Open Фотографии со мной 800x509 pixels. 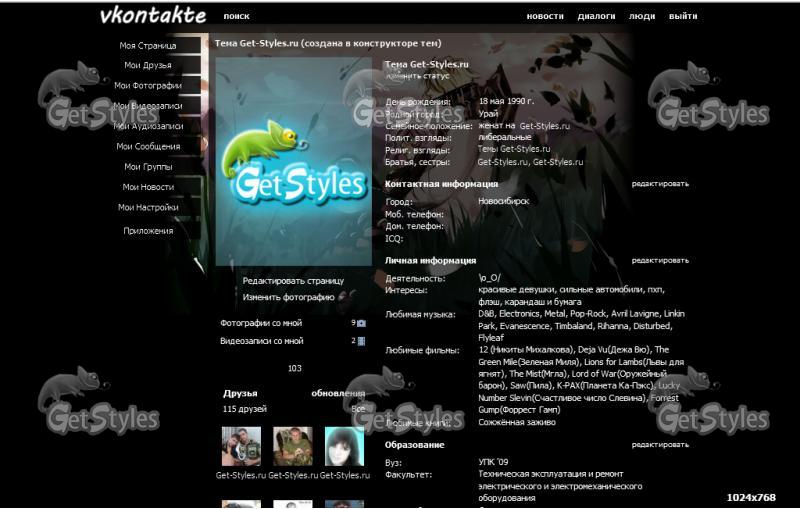[261, 323]
